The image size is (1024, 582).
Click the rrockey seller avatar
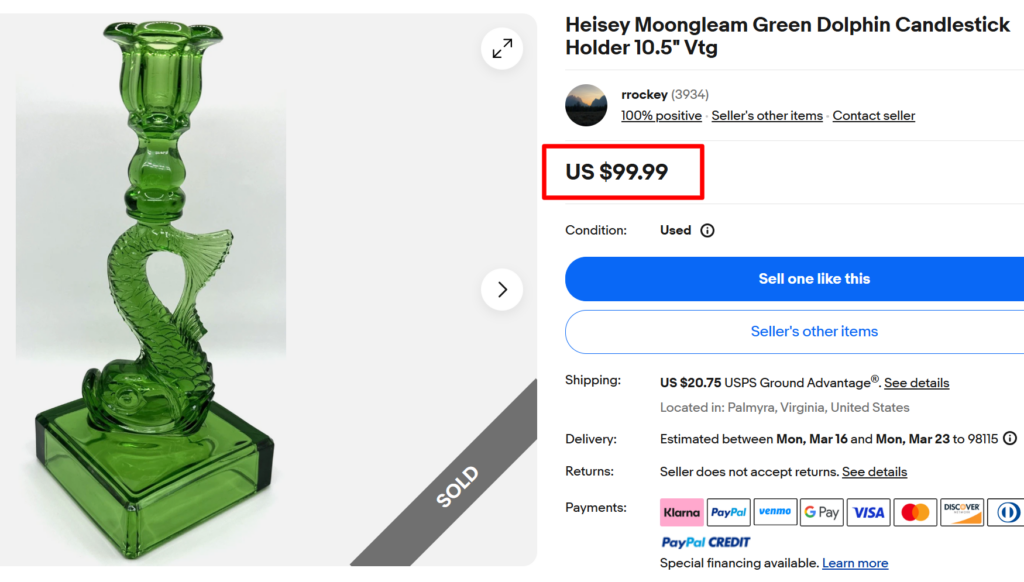pyautogui.click(x=586, y=105)
